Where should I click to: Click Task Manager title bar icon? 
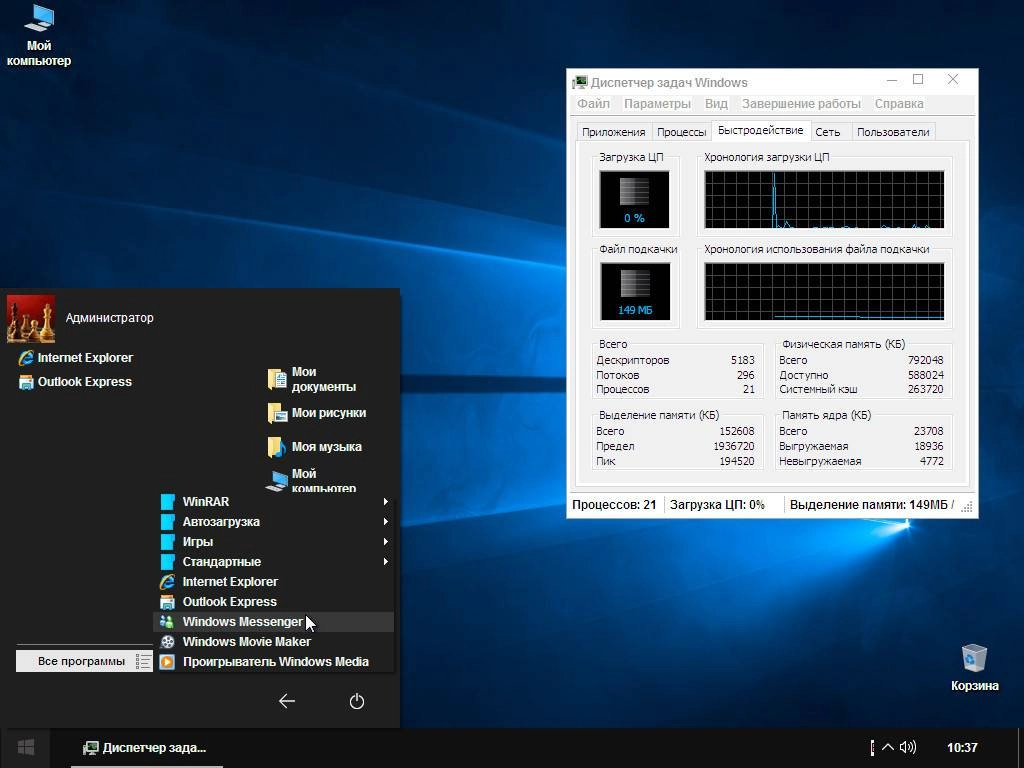point(579,82)
